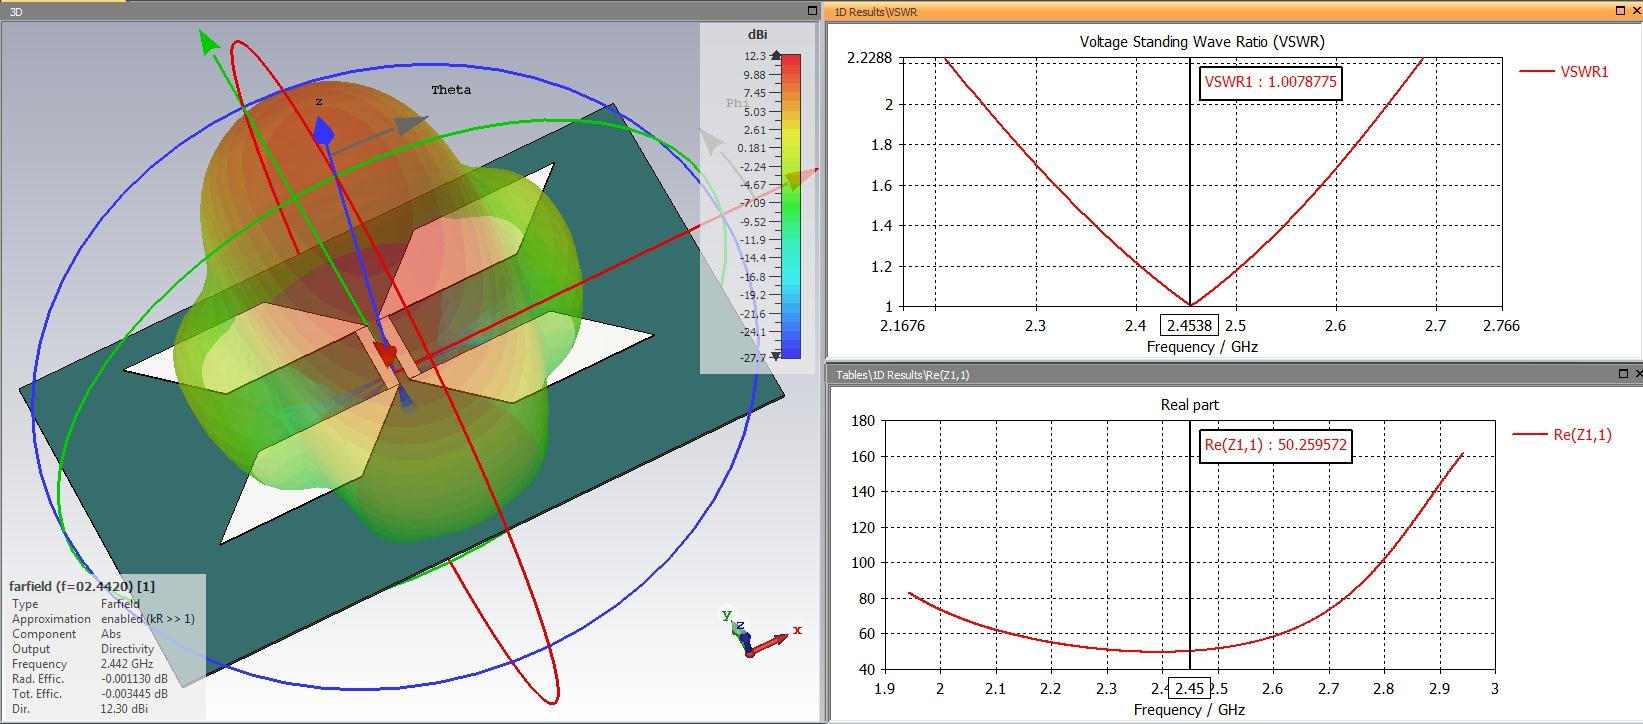Maximize the Re(Z1,1) plot pane
The height and width of the screenshot is (724, 1643).
1622,373
